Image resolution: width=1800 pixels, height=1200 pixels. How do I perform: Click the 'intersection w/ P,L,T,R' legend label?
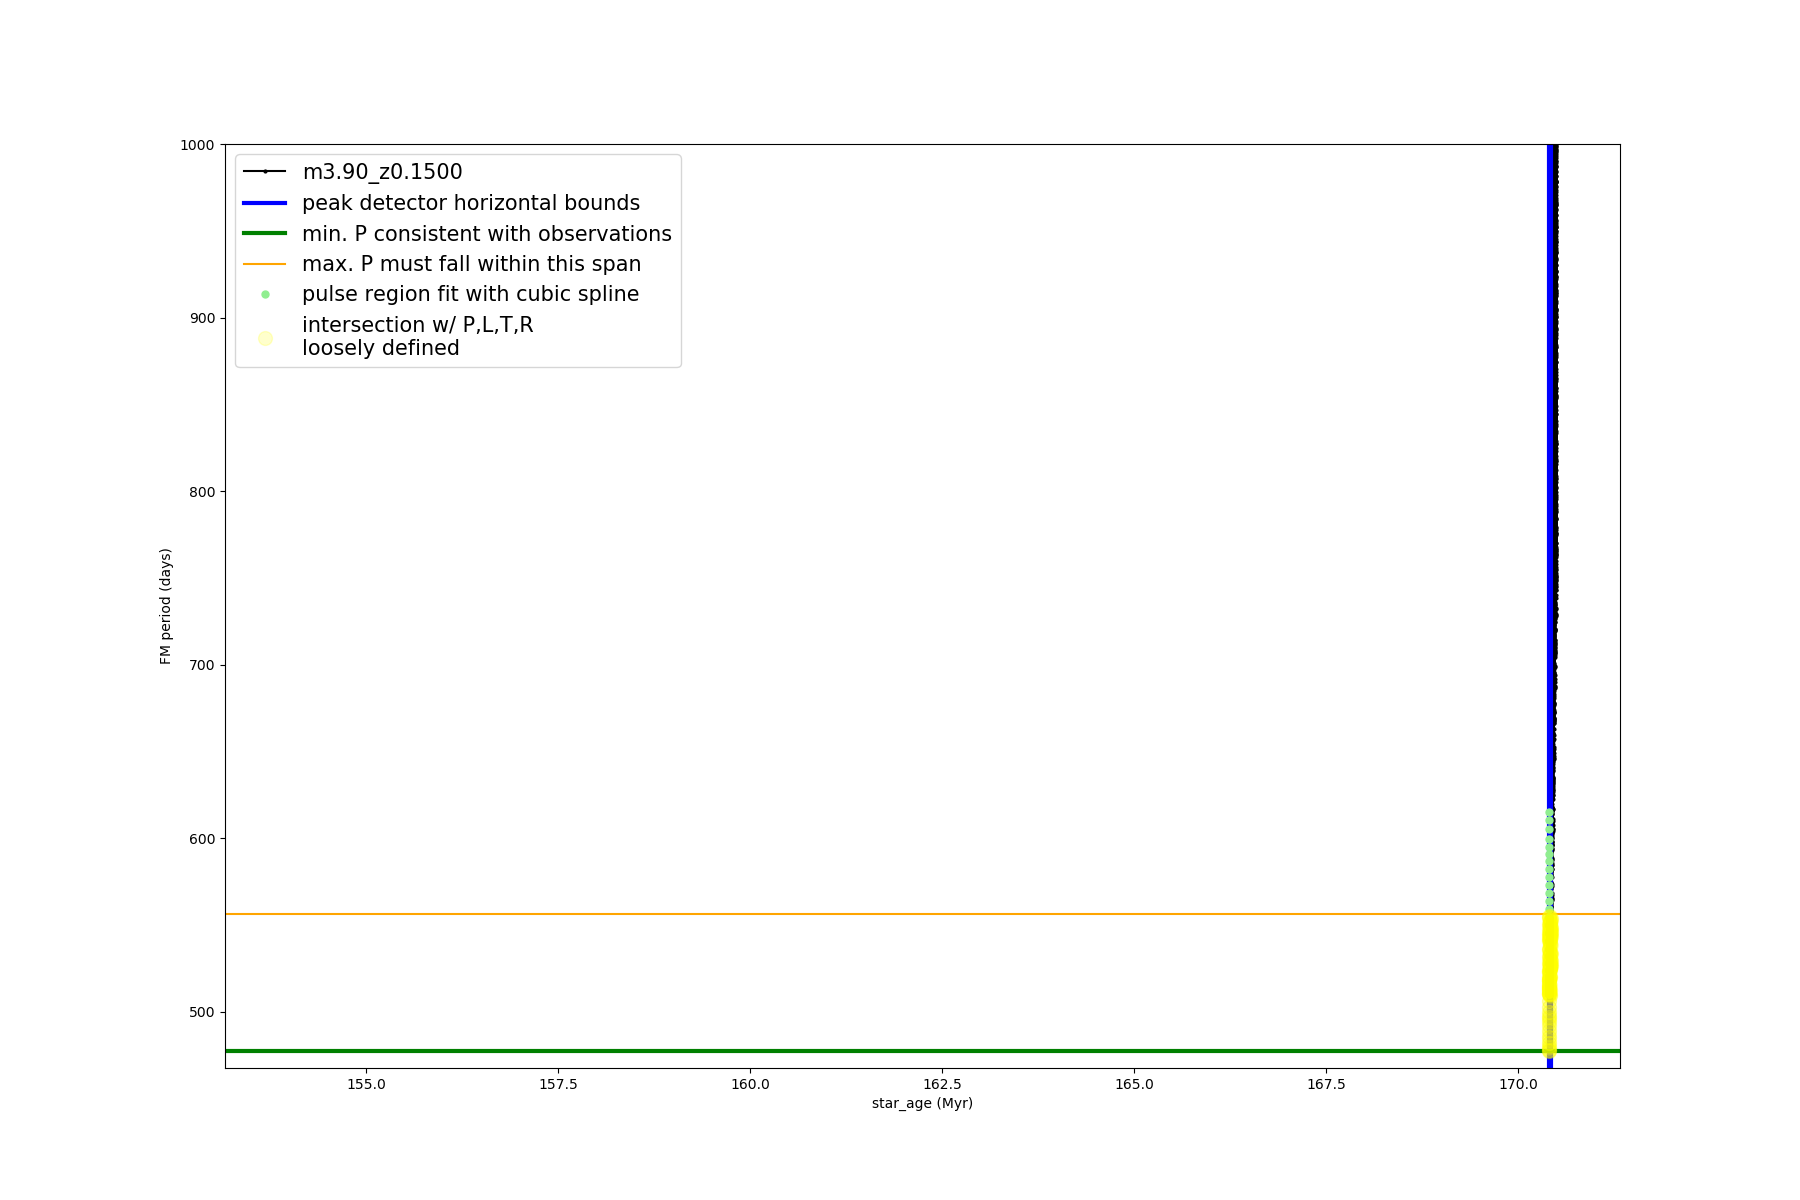(x=417, y=325)
